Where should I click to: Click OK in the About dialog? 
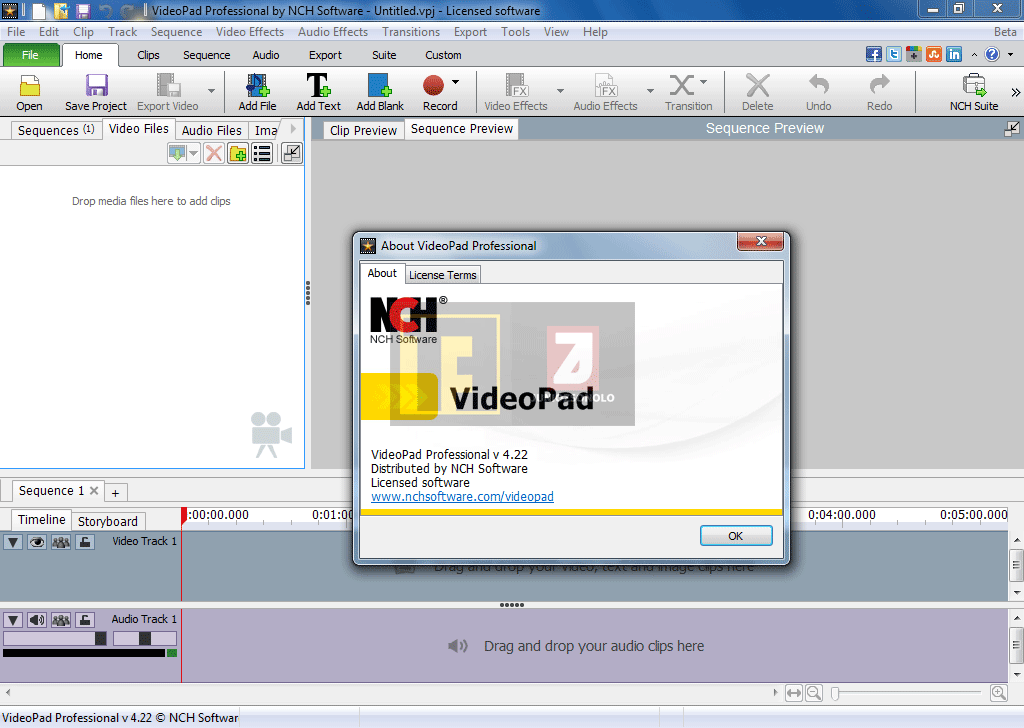pos(736,535)
